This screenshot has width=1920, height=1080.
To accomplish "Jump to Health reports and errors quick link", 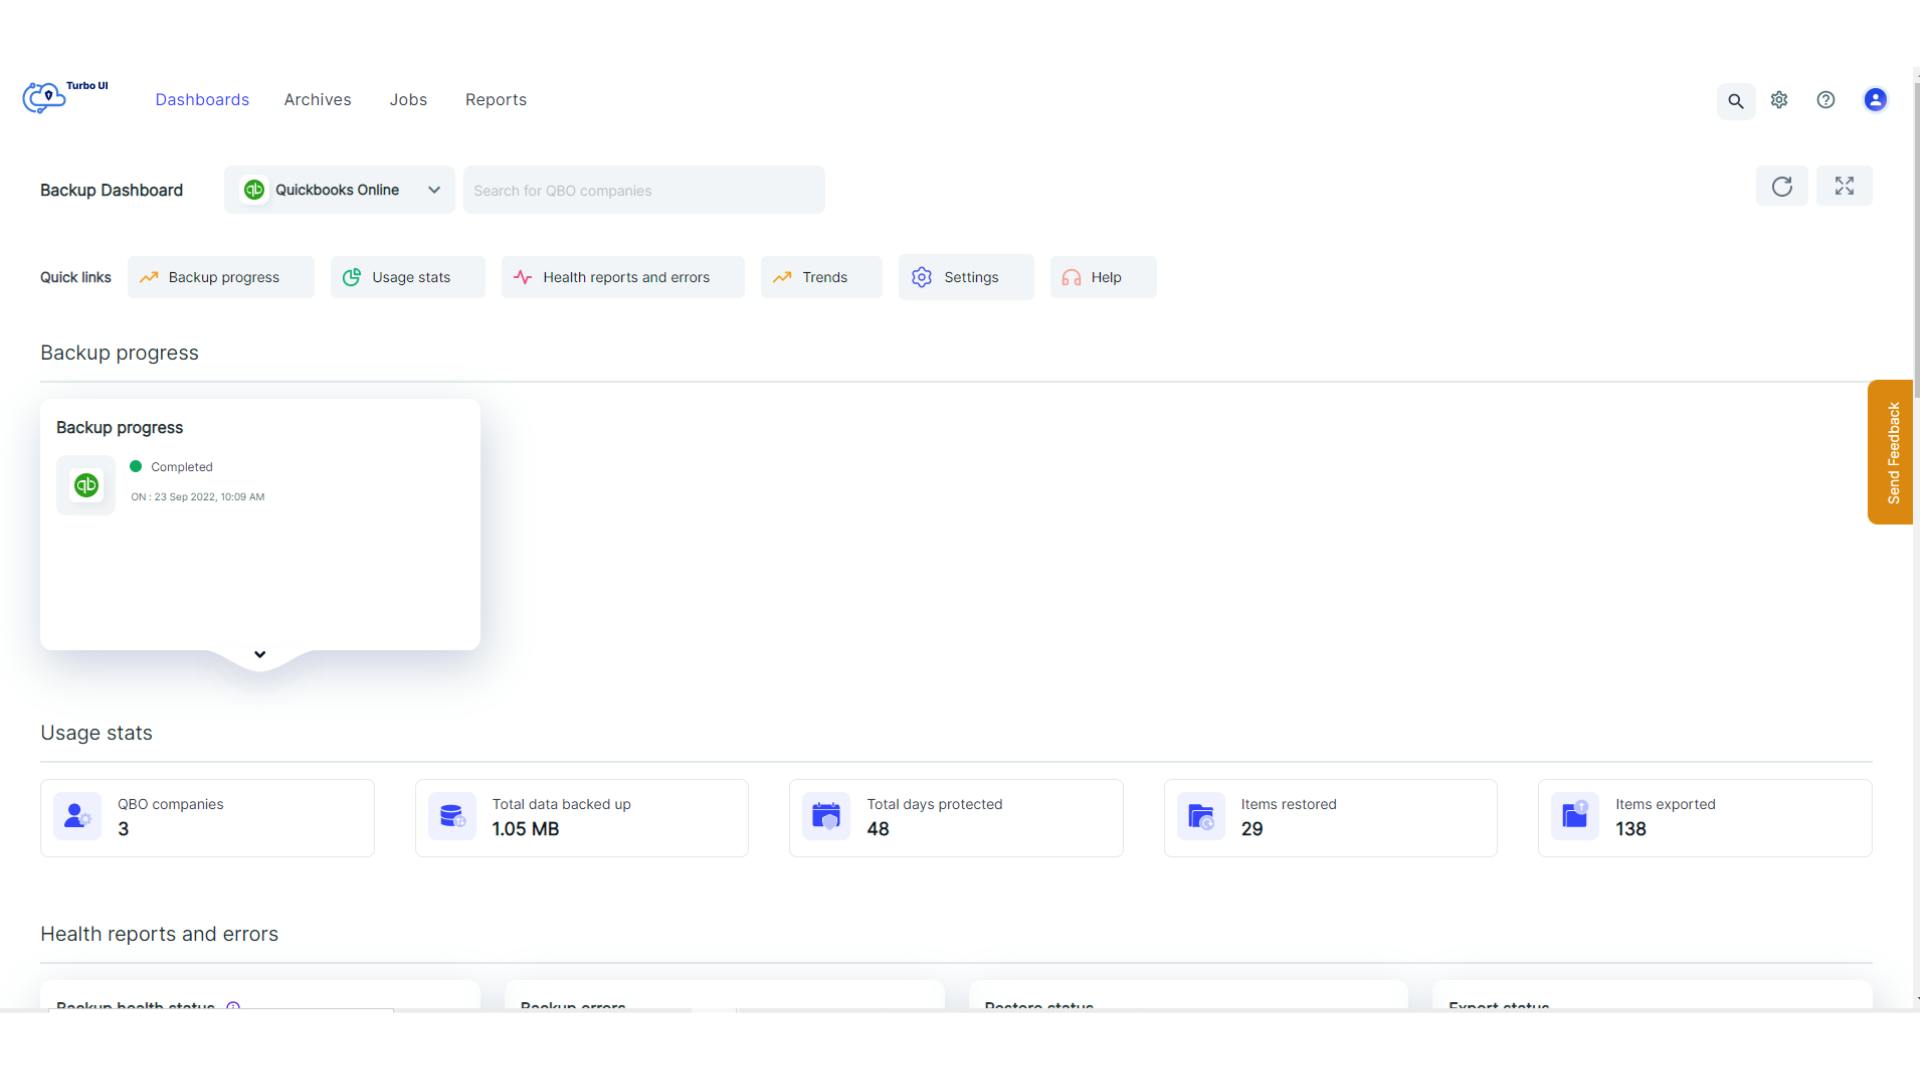I will pyautogui.click(x=622, y=278).
